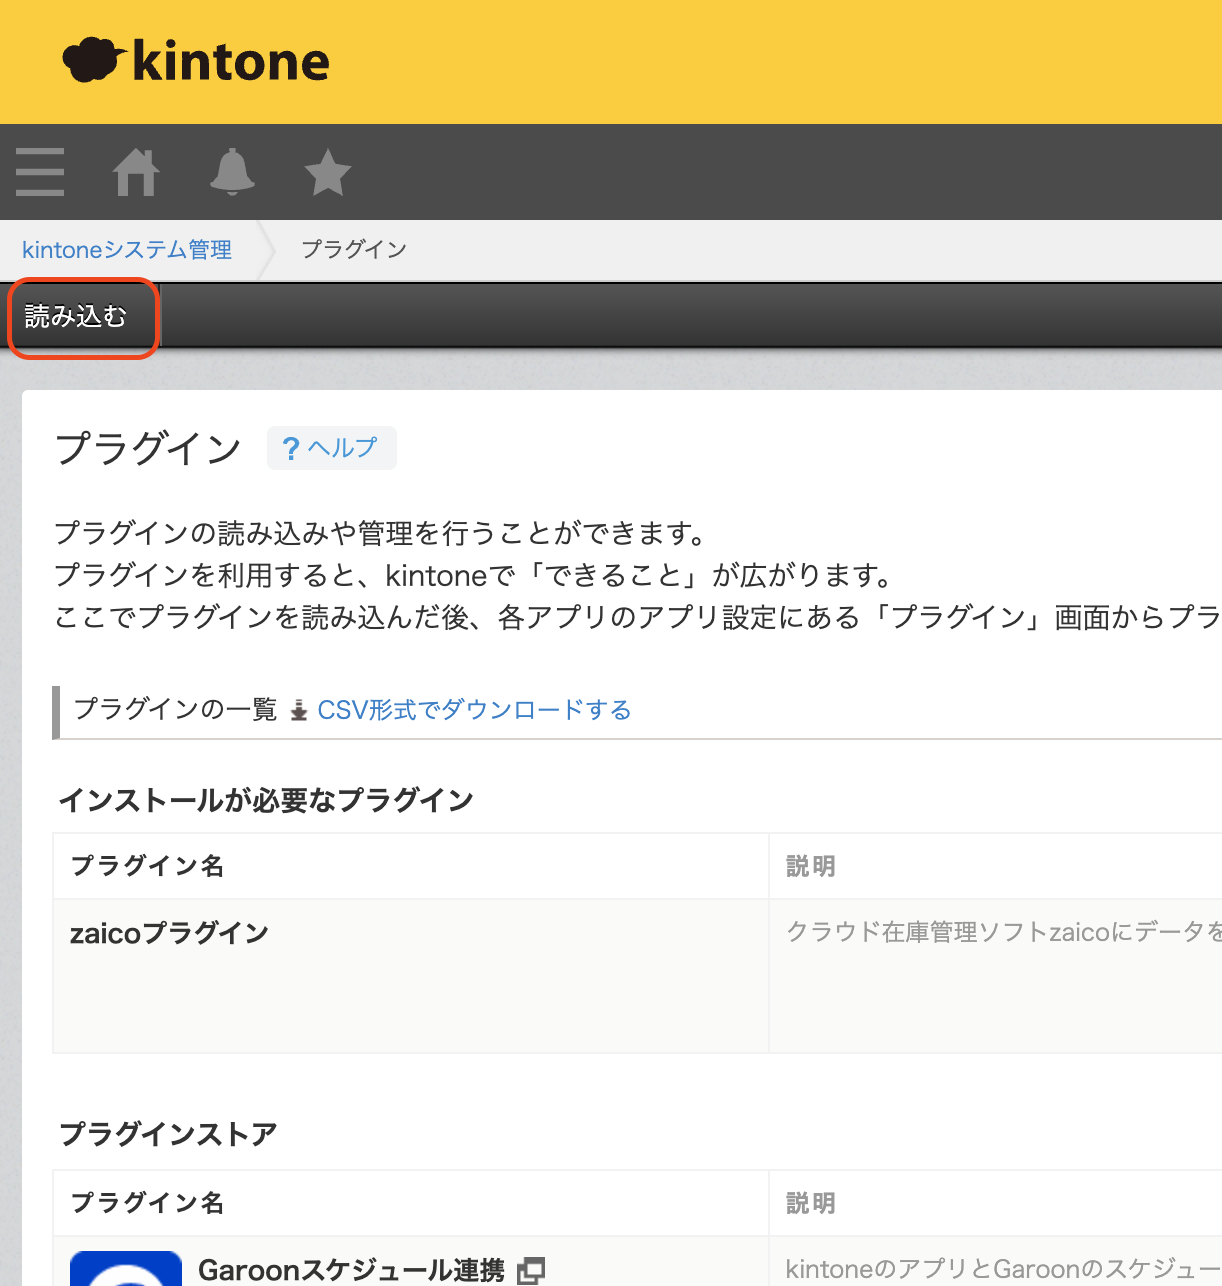
Task: Click インストールが必要なプラグイン heading
Action: click(x=266, y=800)
